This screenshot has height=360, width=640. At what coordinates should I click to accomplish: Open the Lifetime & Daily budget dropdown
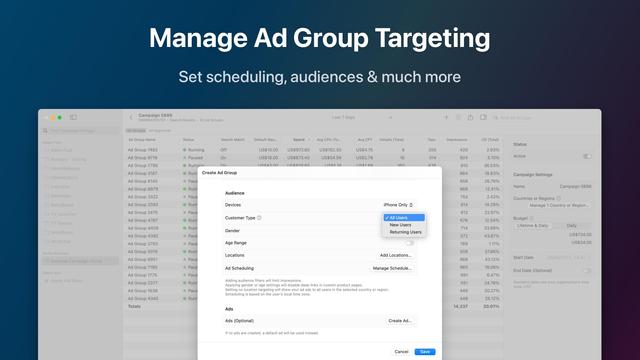[532, 226]
